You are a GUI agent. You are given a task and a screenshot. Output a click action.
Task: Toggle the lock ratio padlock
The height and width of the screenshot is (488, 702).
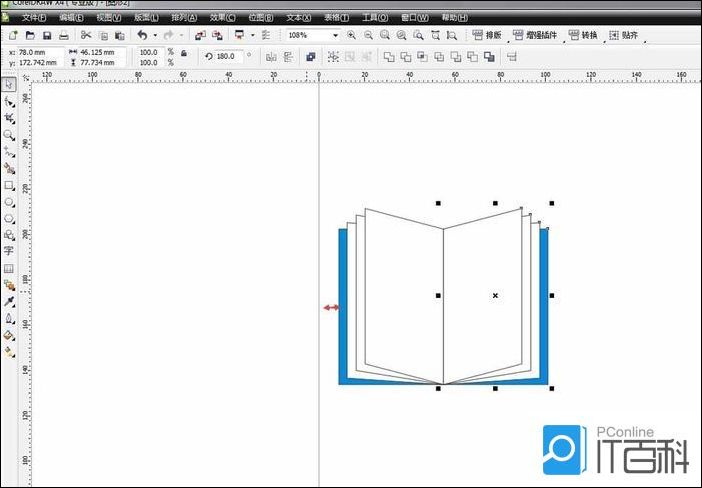coord(184,53)
